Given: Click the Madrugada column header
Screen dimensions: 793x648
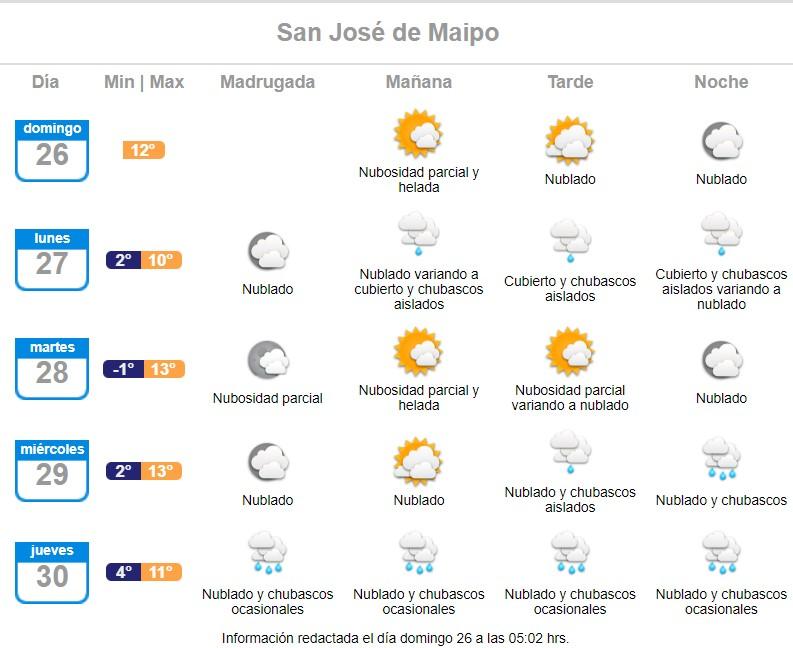Looking at the screenshot, I should click(267, 82).
